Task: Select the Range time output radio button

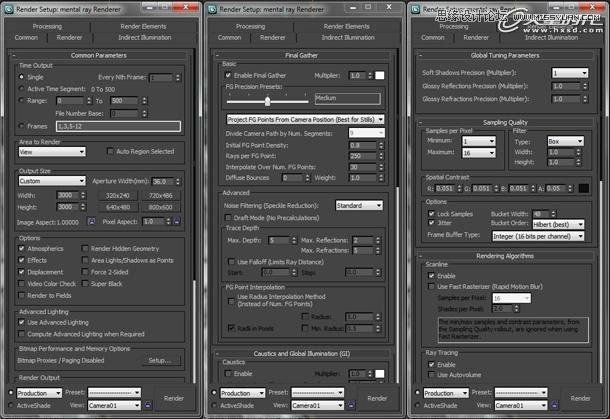Action: point(21,100)
